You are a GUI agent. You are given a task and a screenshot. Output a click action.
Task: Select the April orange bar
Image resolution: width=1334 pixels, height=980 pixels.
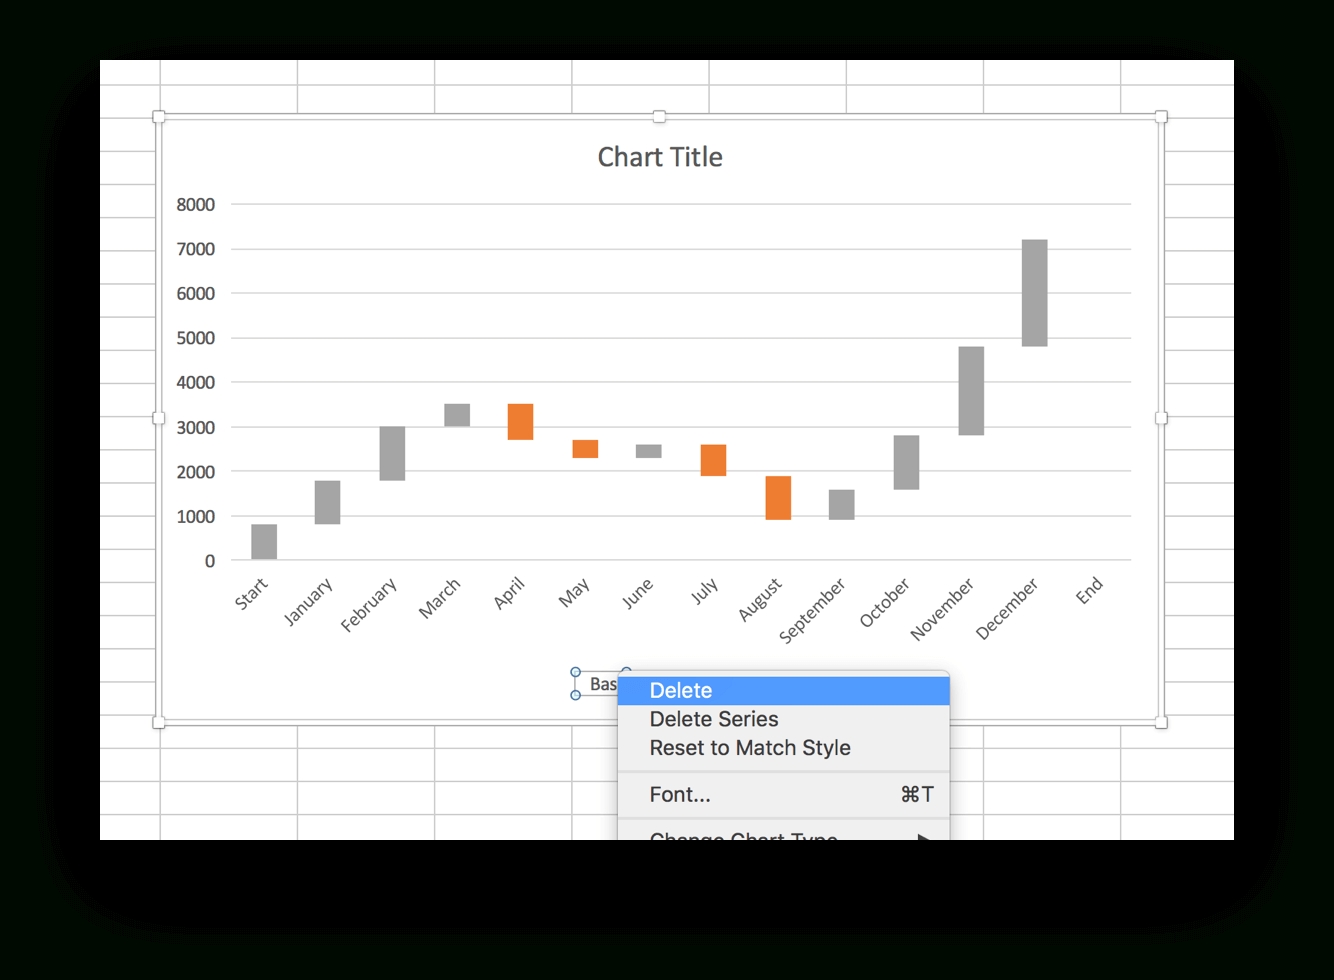[520, 422]
